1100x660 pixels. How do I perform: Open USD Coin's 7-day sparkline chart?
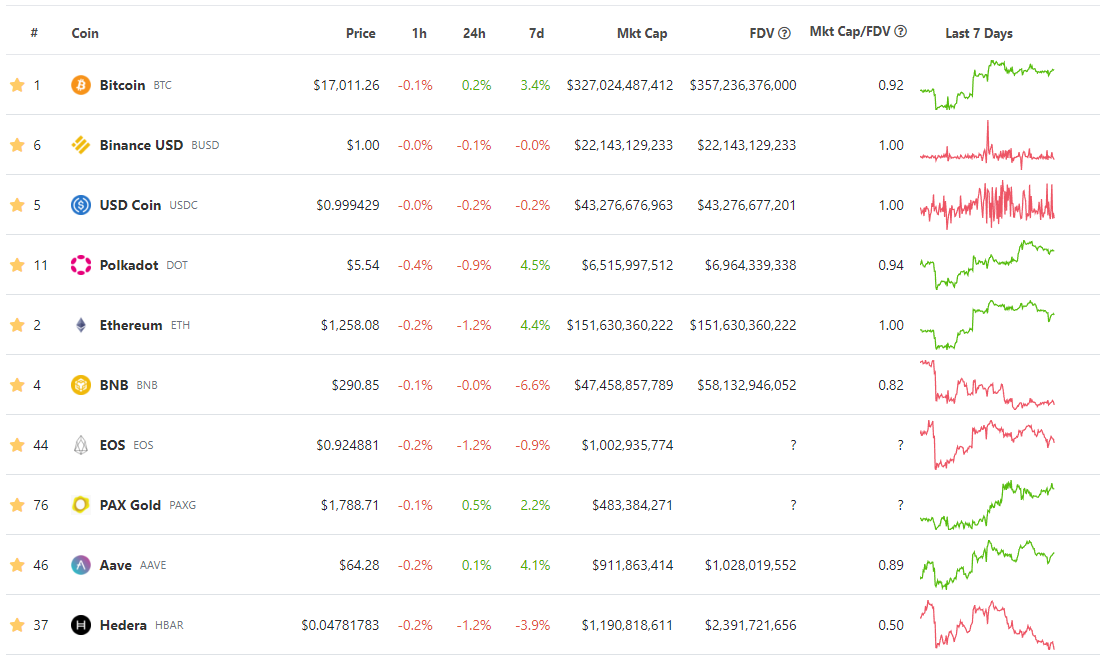987,205
